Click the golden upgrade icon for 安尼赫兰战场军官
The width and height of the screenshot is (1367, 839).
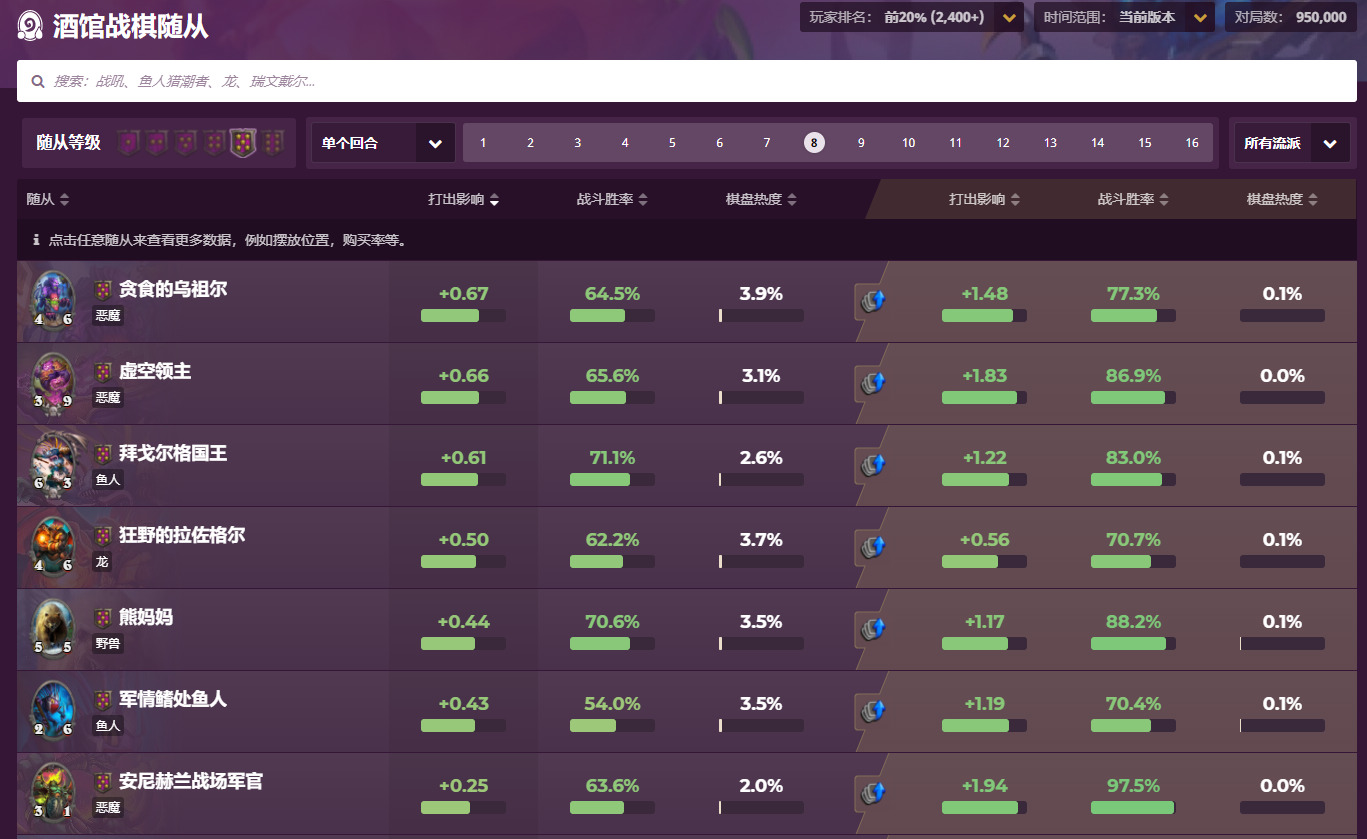click(872, 793)
